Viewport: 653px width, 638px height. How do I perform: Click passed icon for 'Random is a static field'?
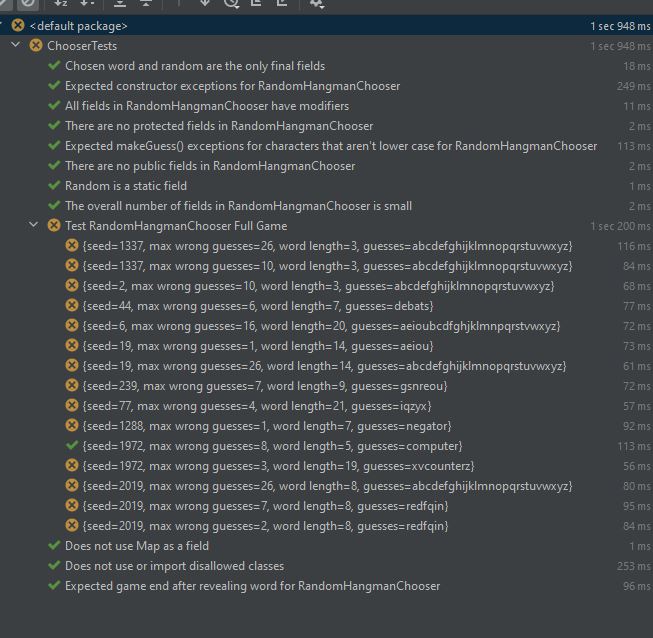click(54, 186)
